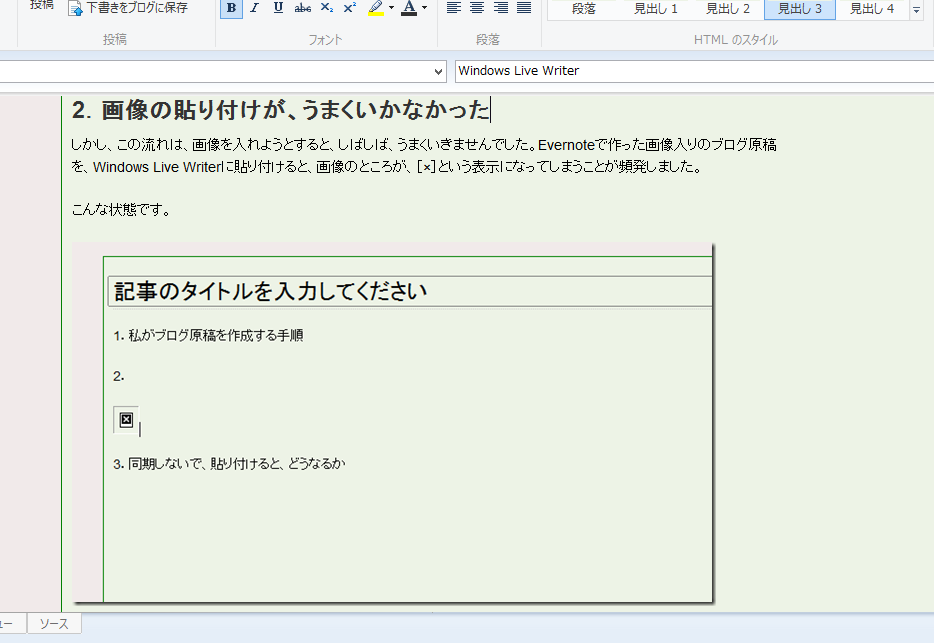The height and width of the screenshot is (643, 934).
Task: Click paragraph text こんな状態です。
Action: point(121,209)
